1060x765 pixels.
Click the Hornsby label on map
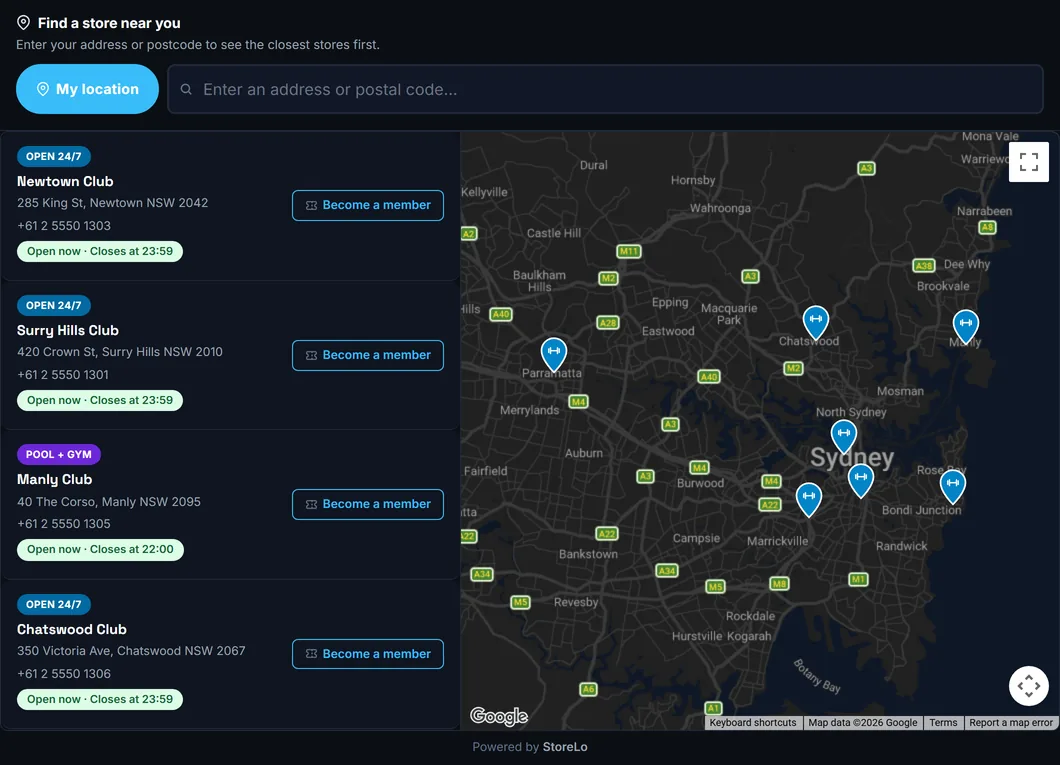(x=693, y=180)
